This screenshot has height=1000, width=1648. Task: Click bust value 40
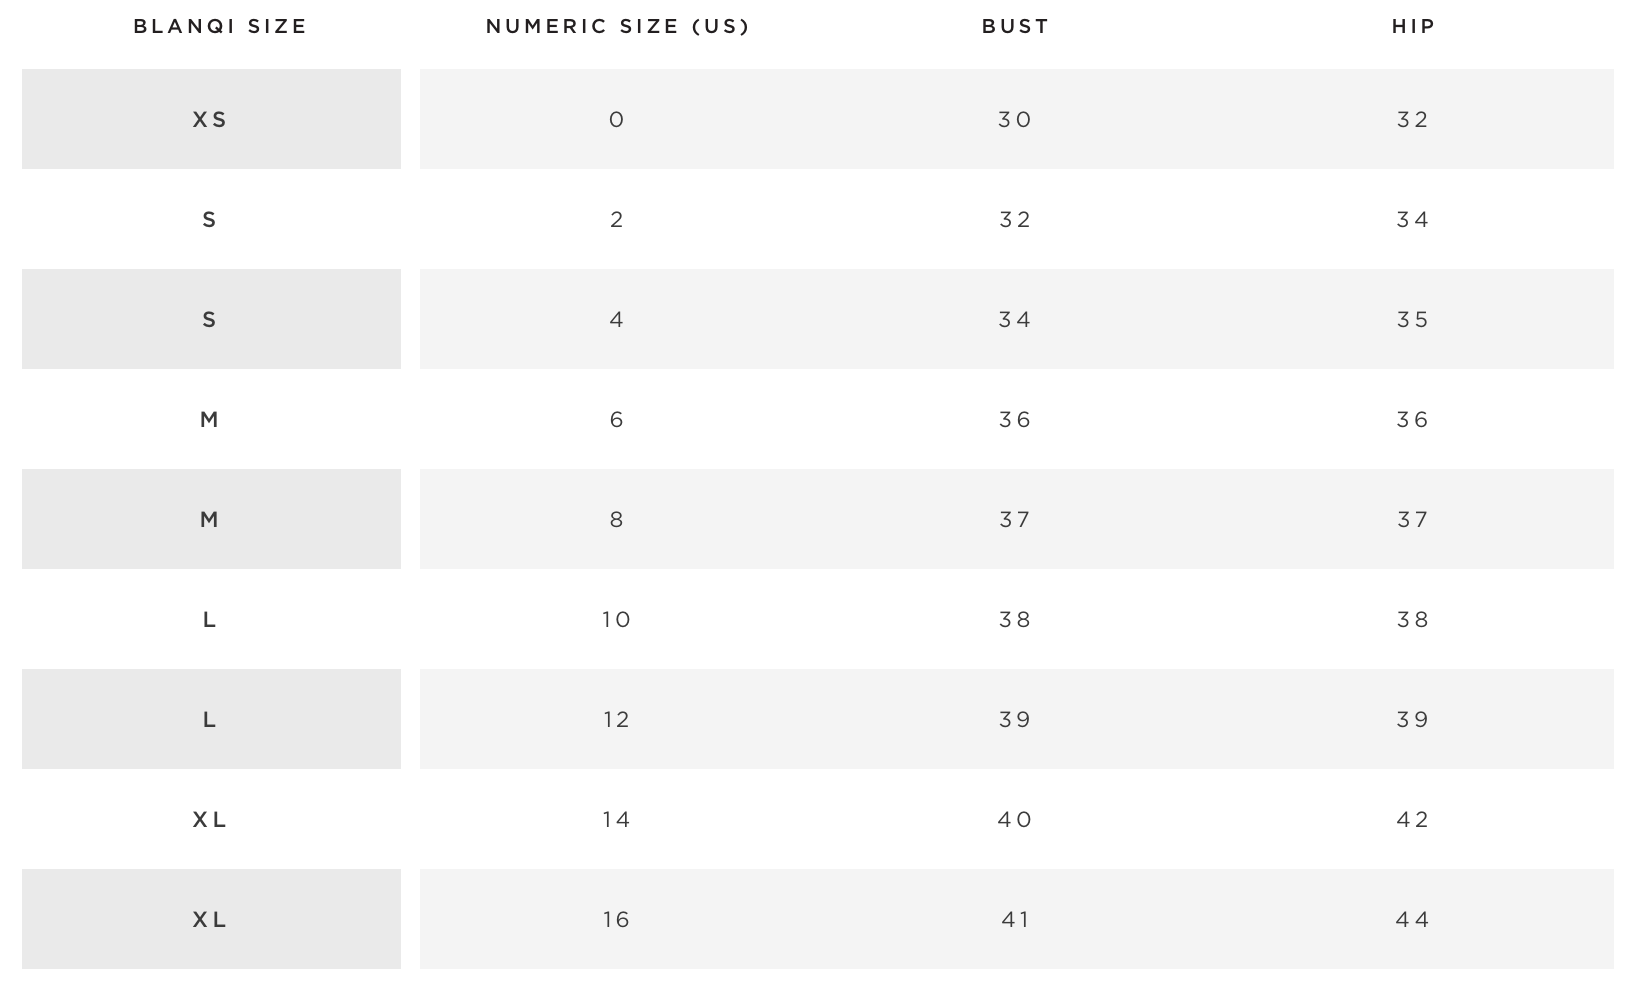(1015, 820)
